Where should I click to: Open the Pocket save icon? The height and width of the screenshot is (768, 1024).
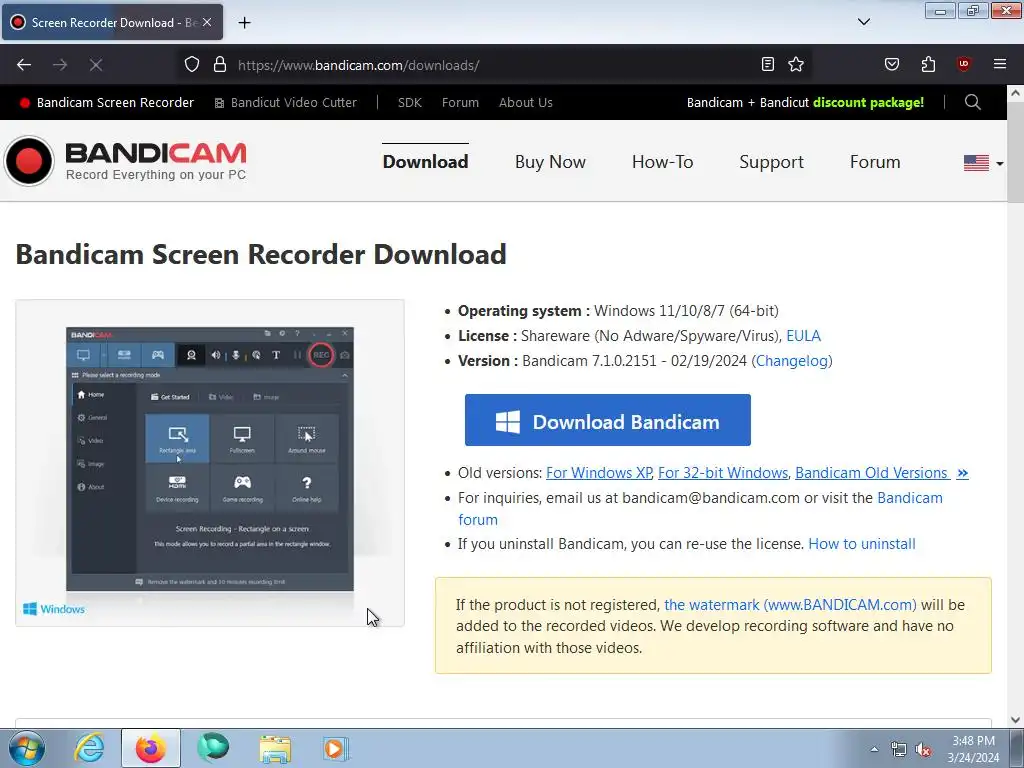891,64
